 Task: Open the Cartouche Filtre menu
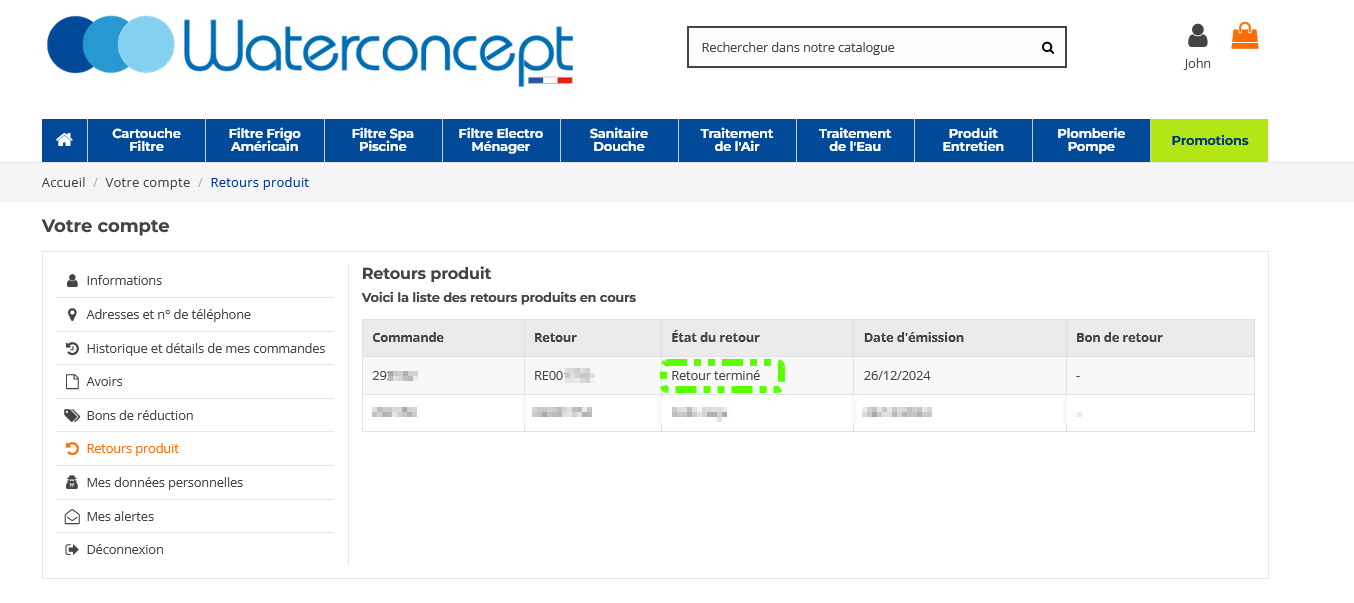click(146, 141)
